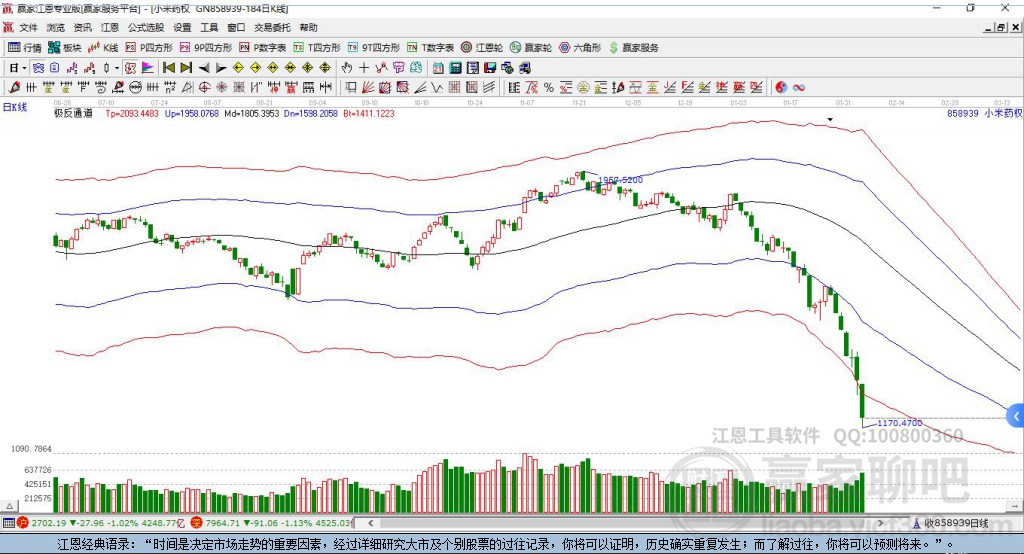Open the 江恩轮 Gann wheel
Screen dimensions: 1024x554
[x=482, y=48]
